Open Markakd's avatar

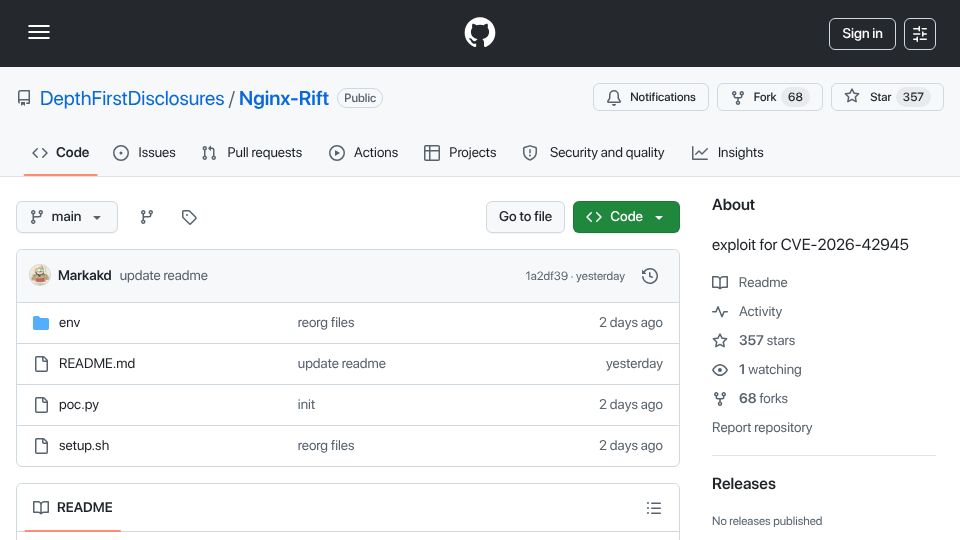coord(40,276)
